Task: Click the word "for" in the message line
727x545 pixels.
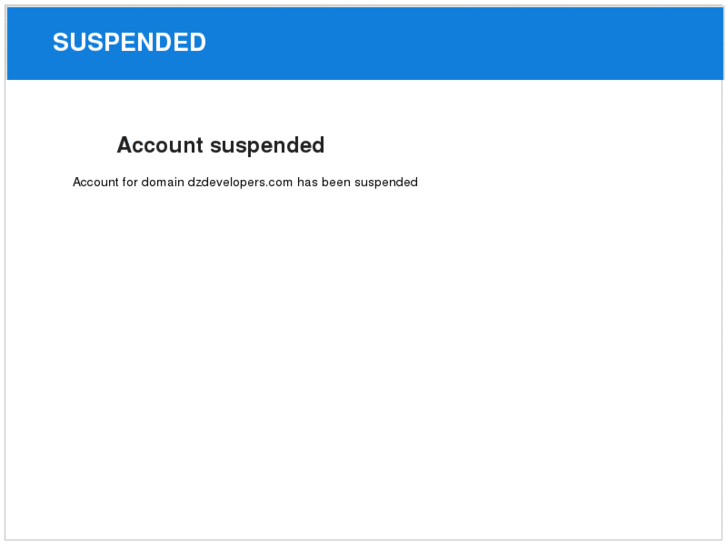Action: click(131, 182)
